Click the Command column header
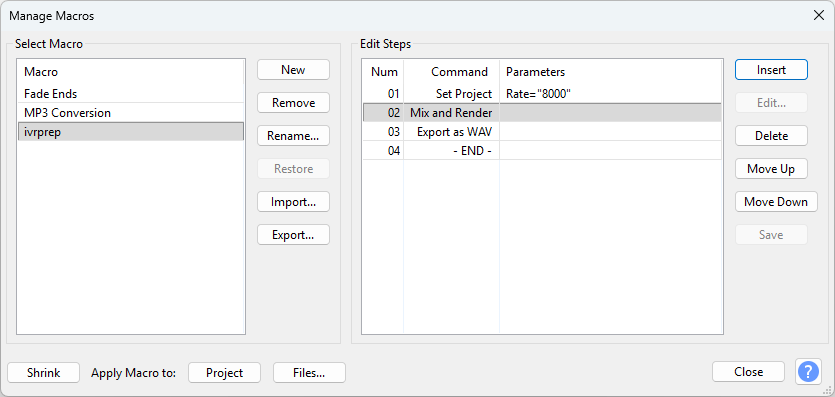This screenshot has height=397, width=835. pyautogui.click(x=452, y=71)
